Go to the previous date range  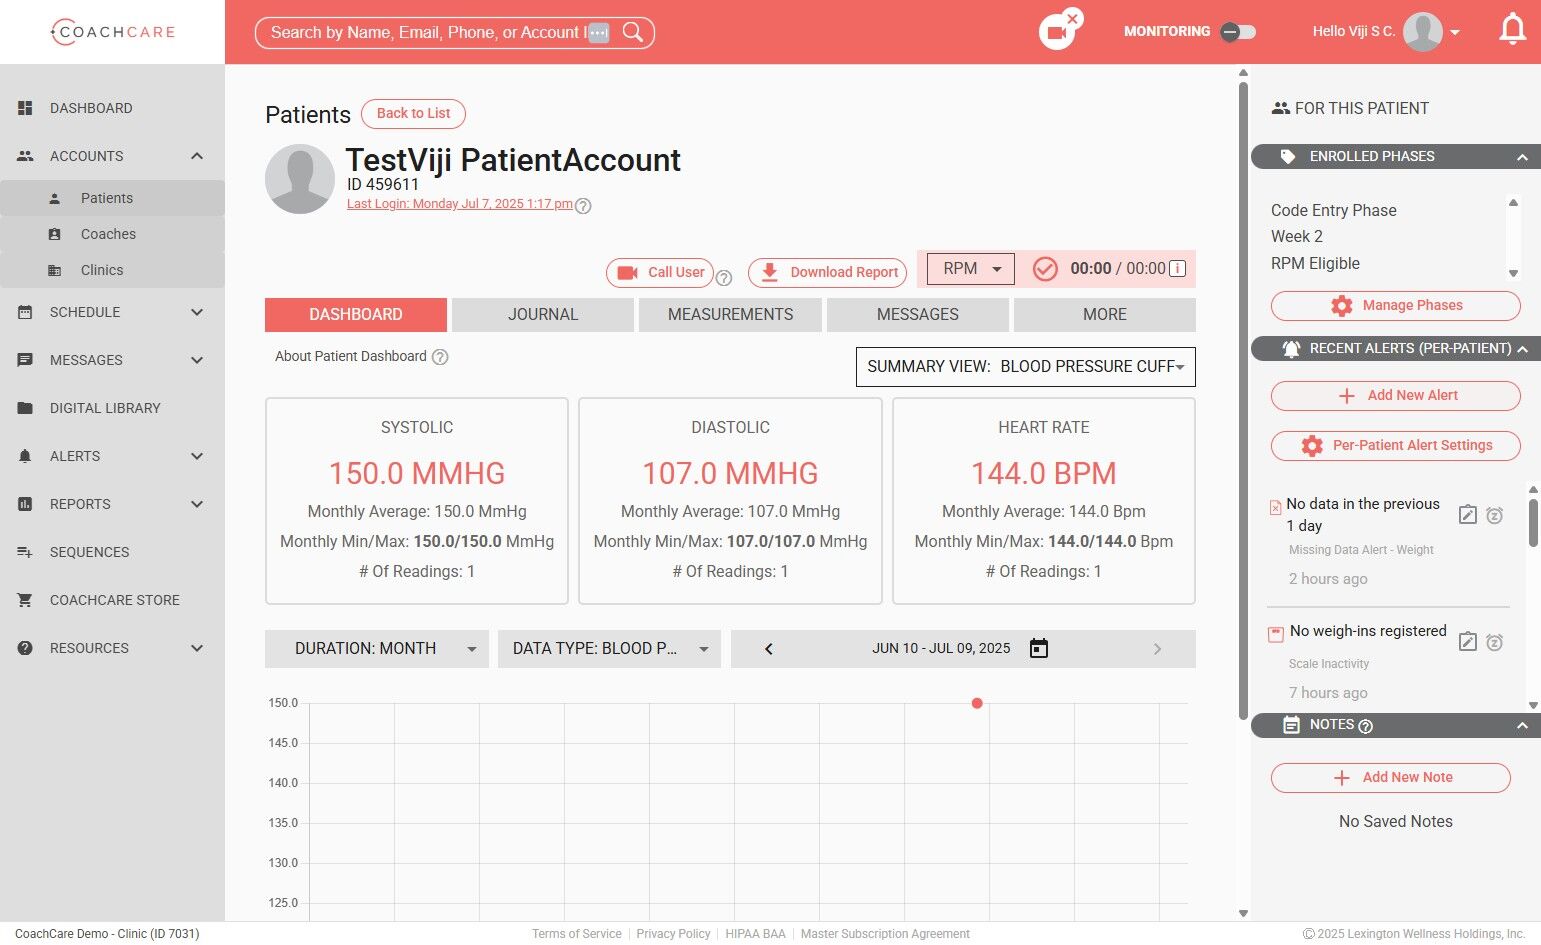tap(768, 649)
